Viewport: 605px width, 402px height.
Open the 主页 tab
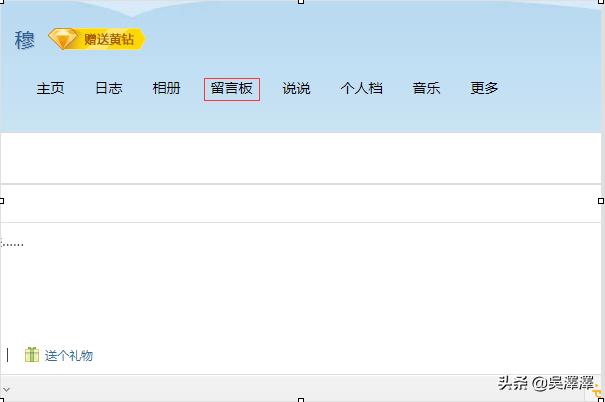pyautogui.click(x=51, y=88)
